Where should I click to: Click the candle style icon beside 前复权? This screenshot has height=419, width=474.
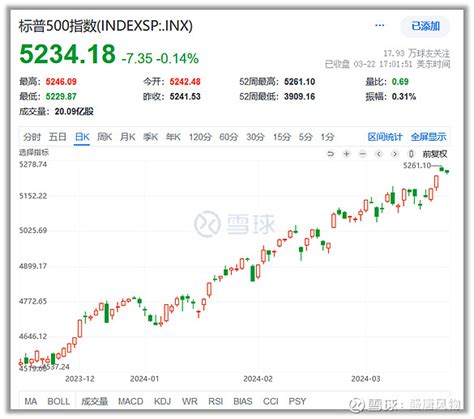[x=411, y=154]
